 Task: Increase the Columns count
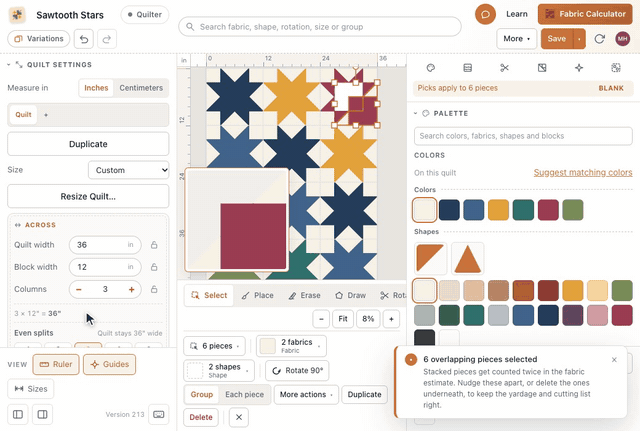[131, 289]
